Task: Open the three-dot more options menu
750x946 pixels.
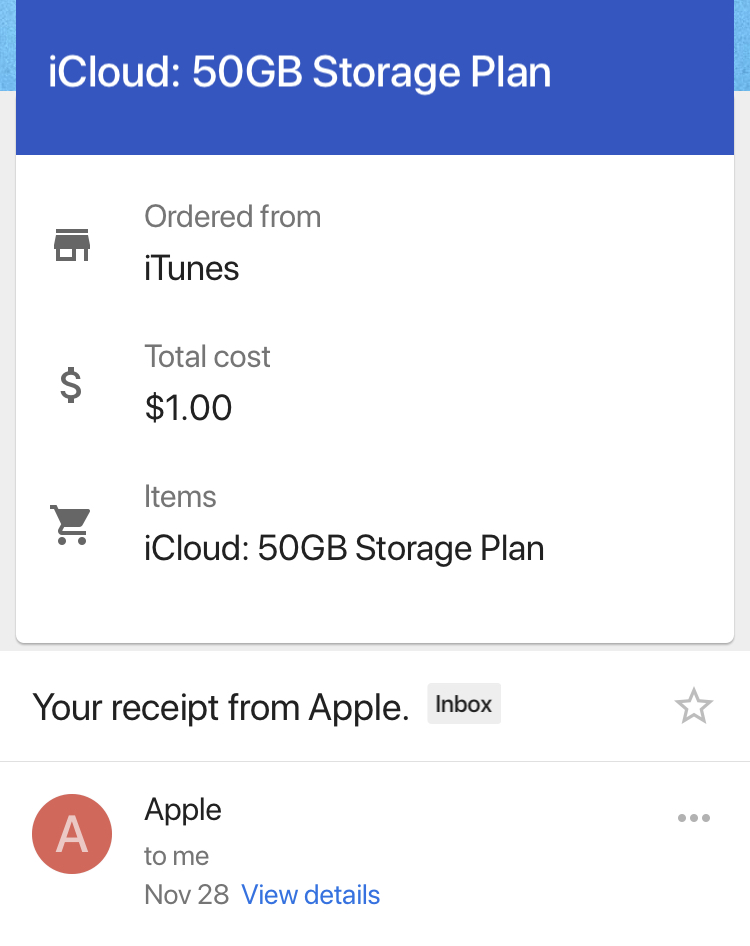Action: 693,818
